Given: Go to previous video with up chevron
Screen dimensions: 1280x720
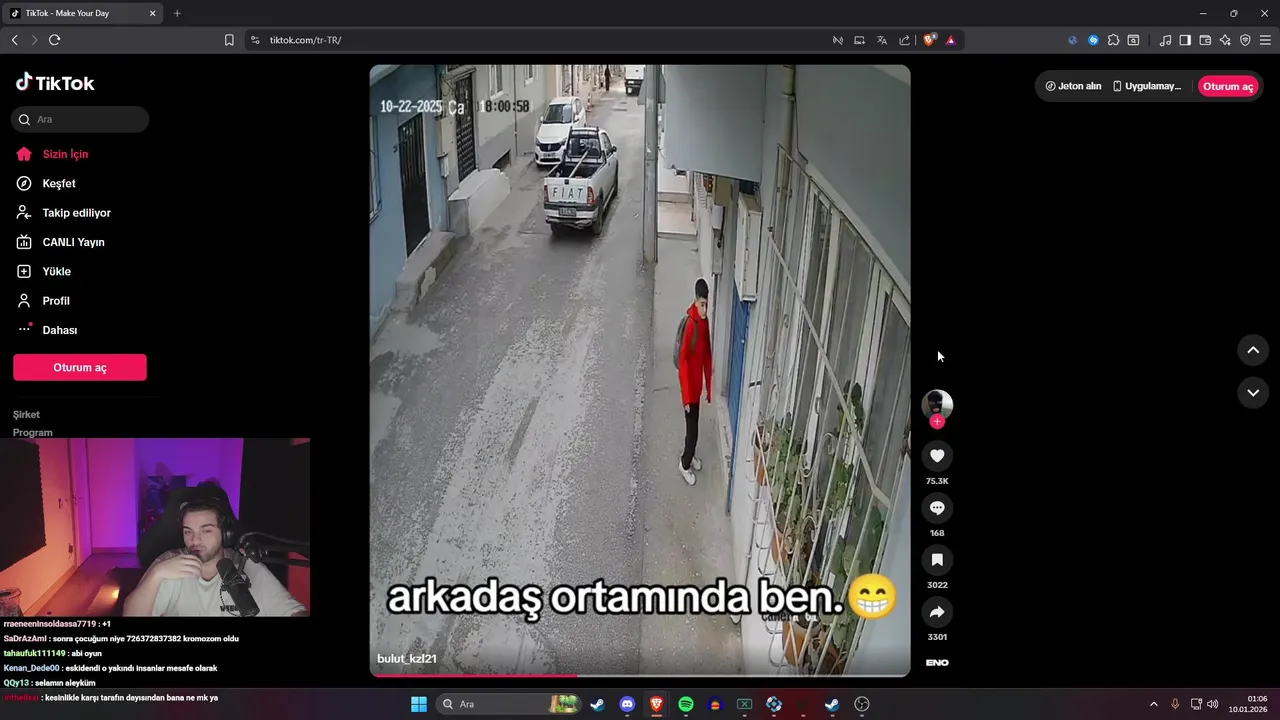Looking at the screenshot, I should pos(1253,350).
